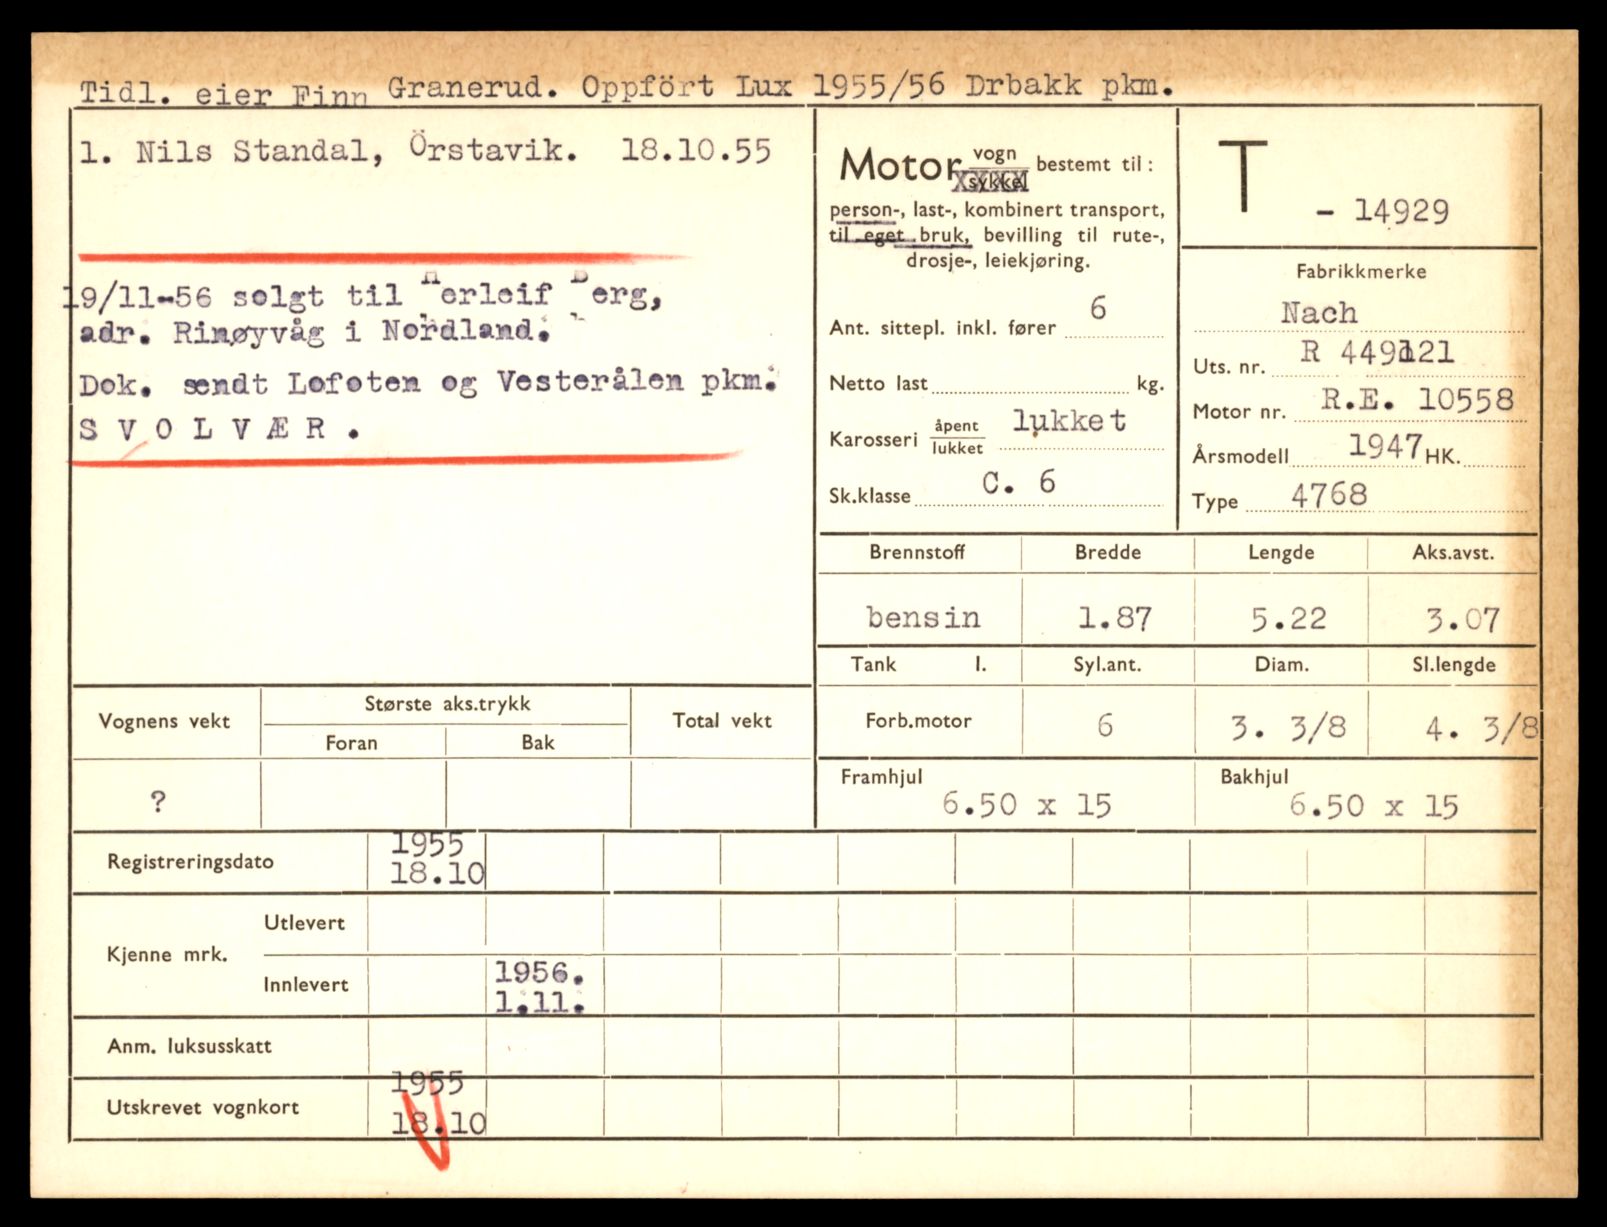The height and width of the screenshot is (1227, 1607).
Task: Click the Lengde value 5.22
Action: [x=1288, y=619]
